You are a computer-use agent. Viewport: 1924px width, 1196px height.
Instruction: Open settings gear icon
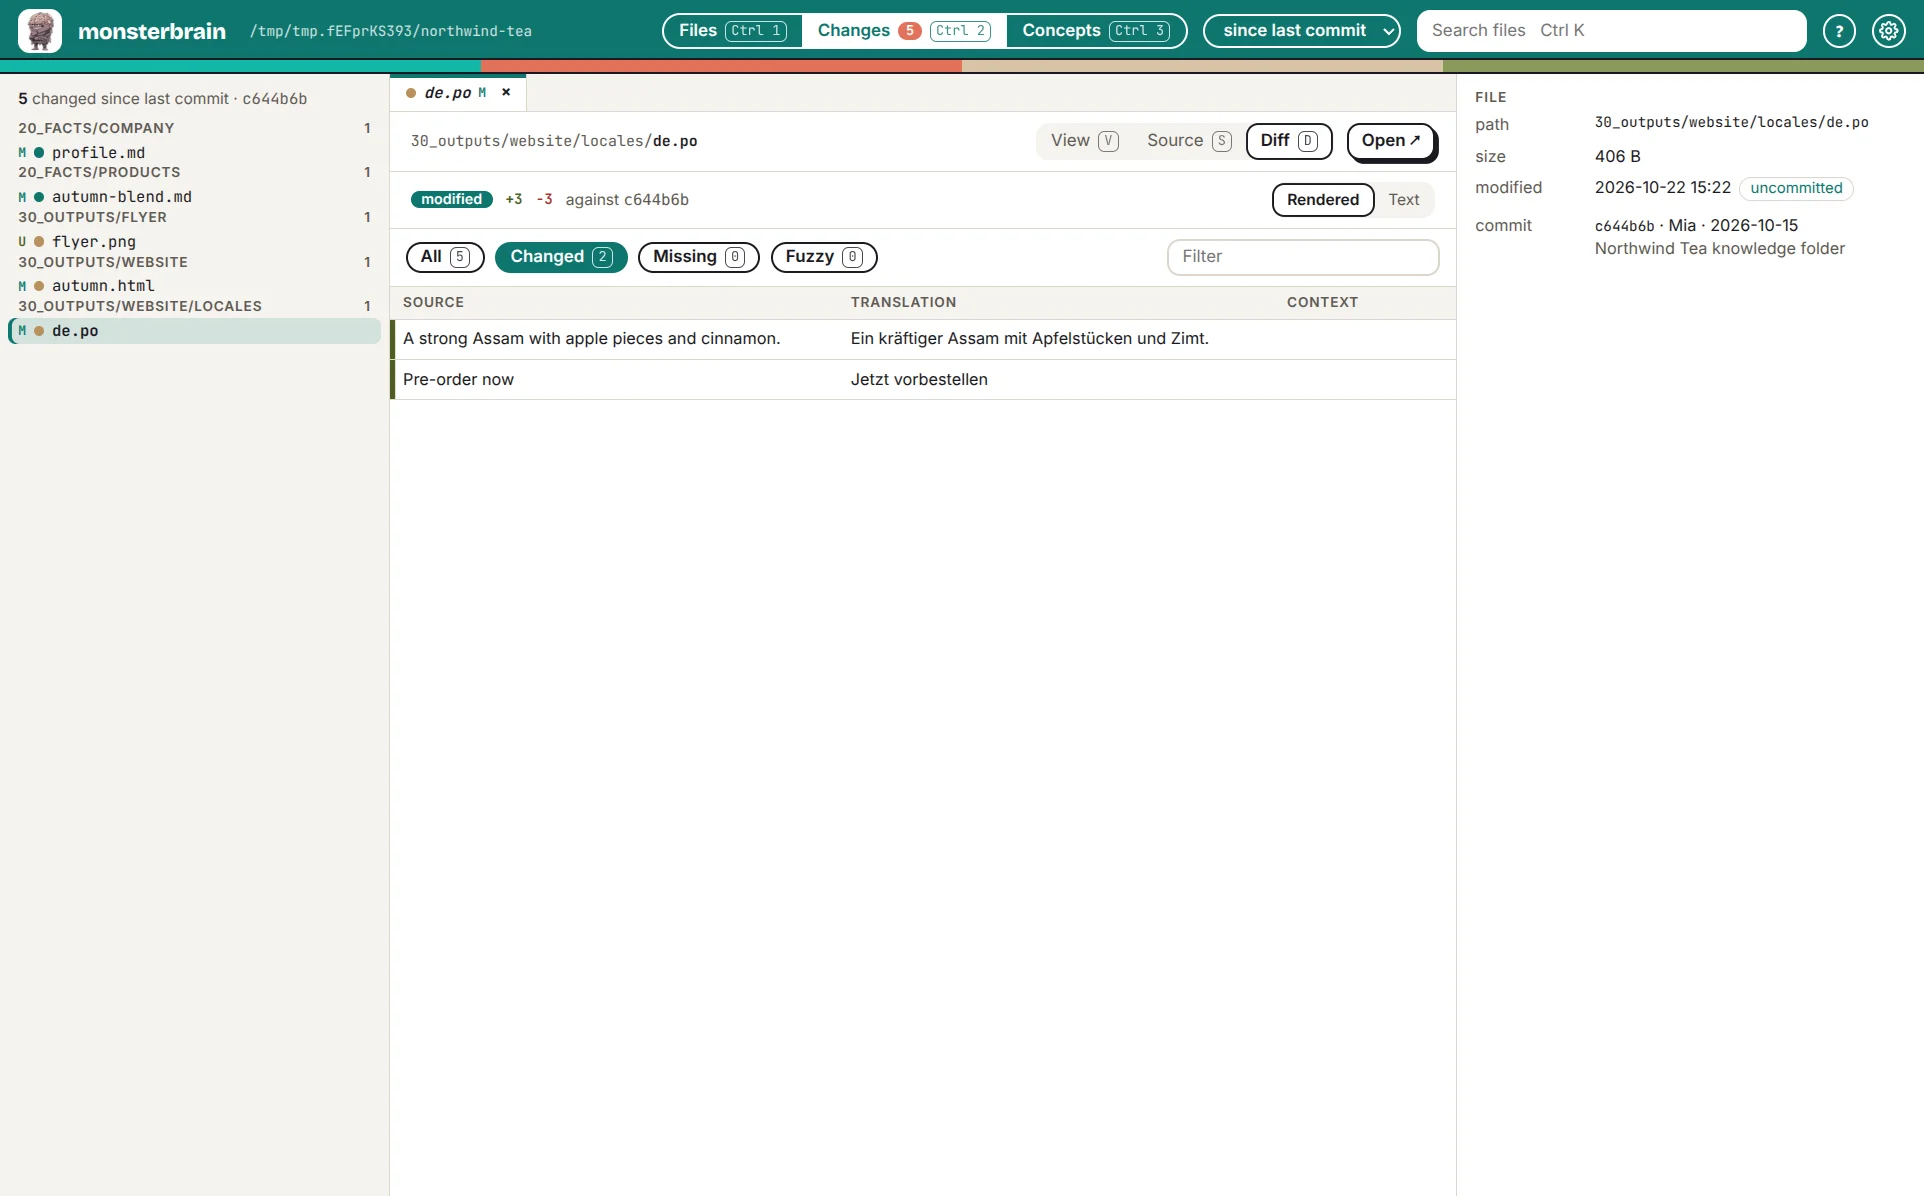1889,31
